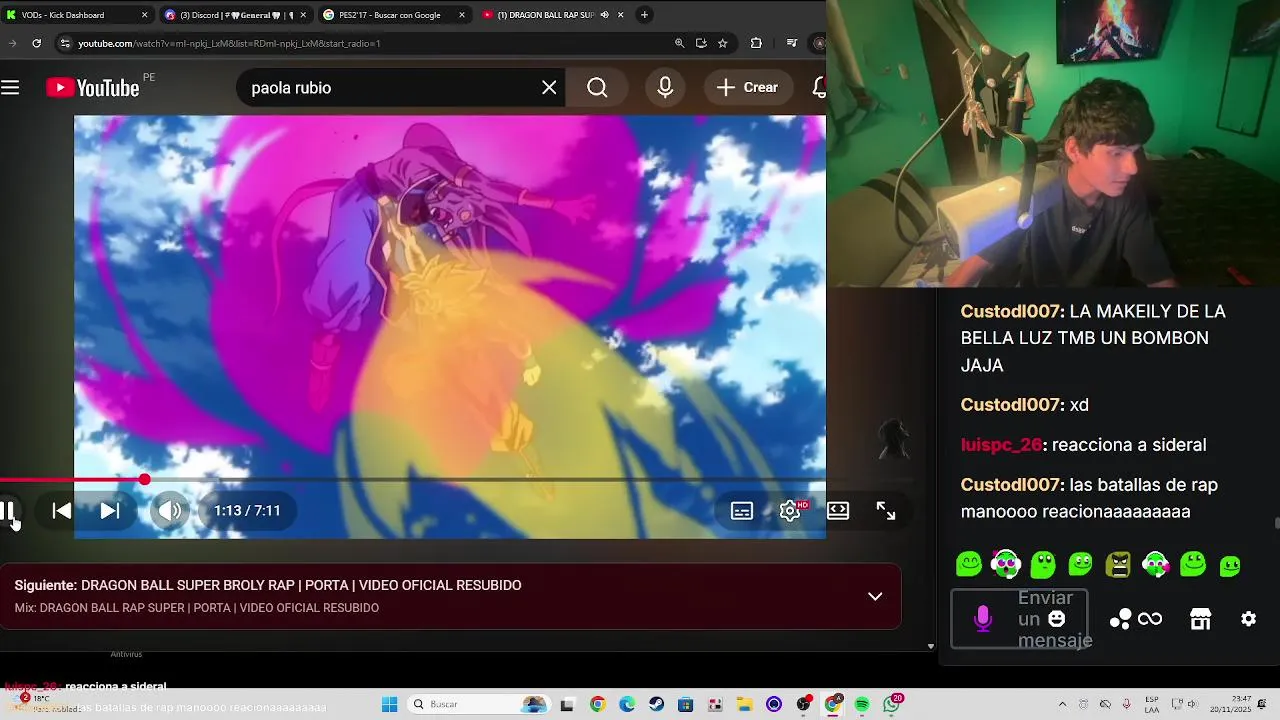
Task: Switch to theater mode
Action: coord(838,511)
